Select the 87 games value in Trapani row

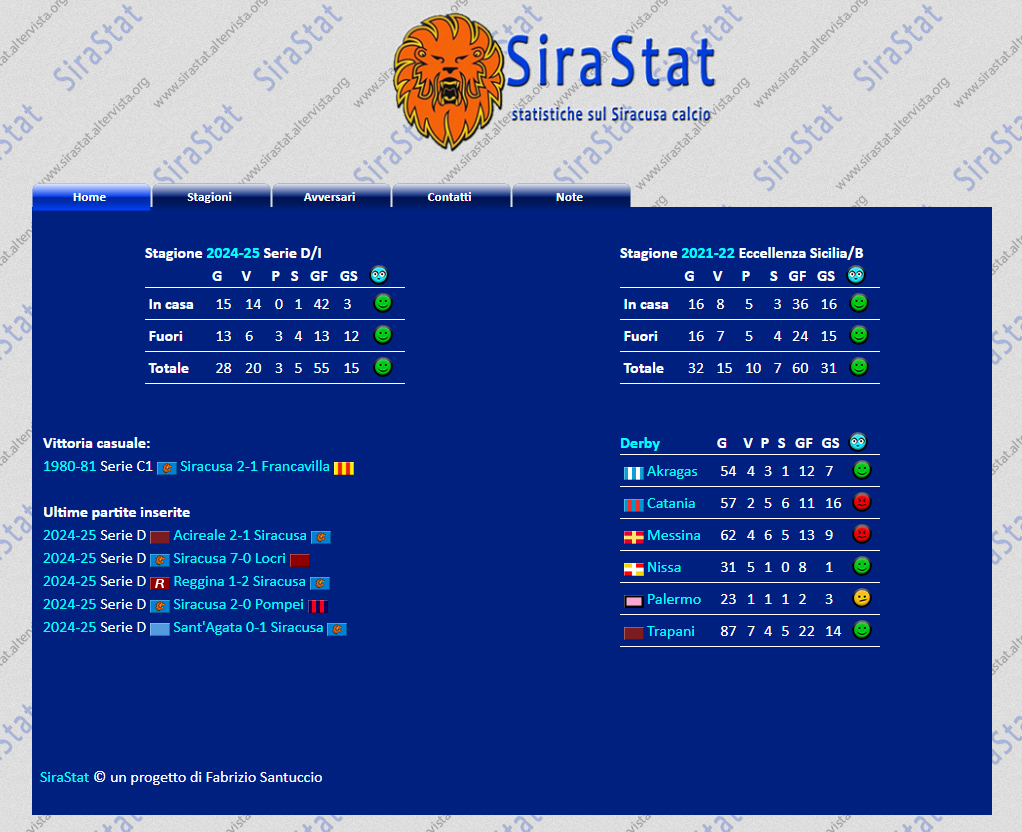728,631
